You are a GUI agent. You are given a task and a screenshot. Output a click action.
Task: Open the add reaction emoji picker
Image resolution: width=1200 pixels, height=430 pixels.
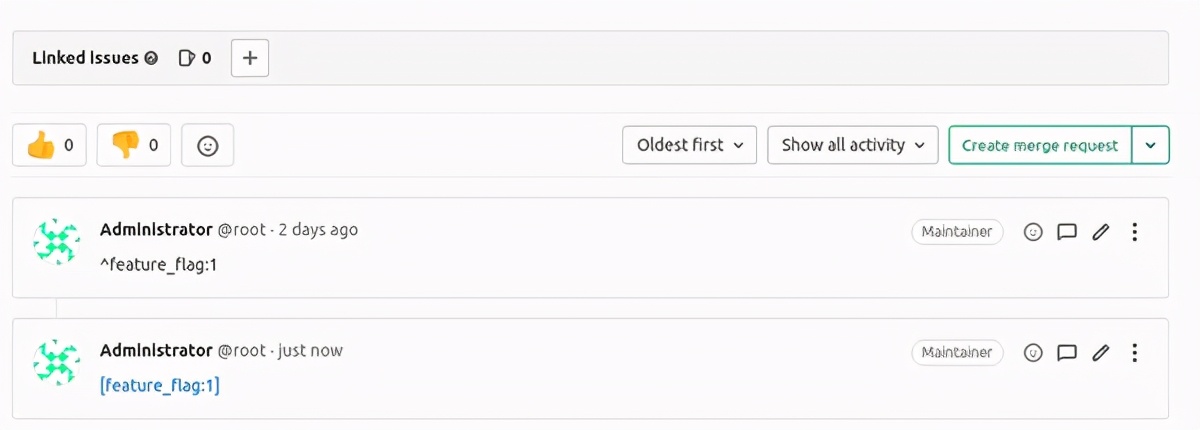pos(207,145)
